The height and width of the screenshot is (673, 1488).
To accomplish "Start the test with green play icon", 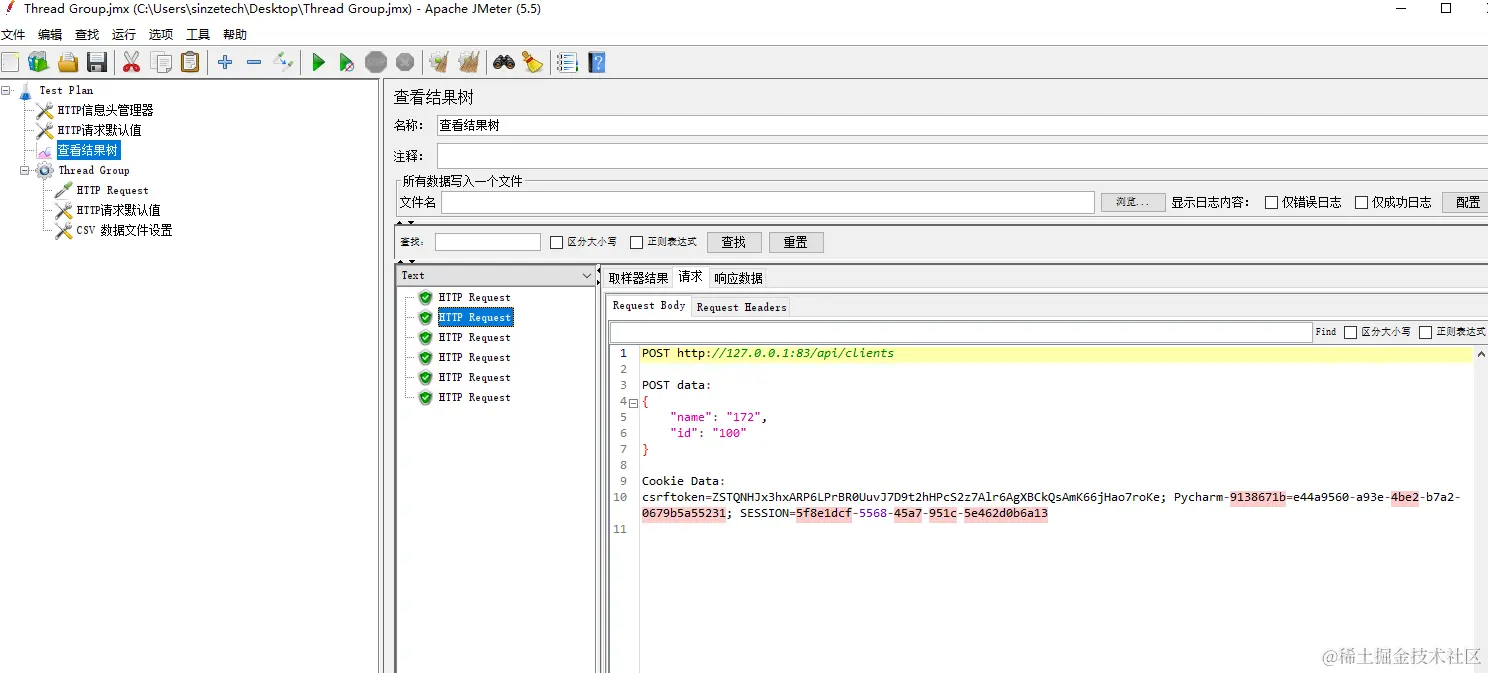I will pos(318,63).
